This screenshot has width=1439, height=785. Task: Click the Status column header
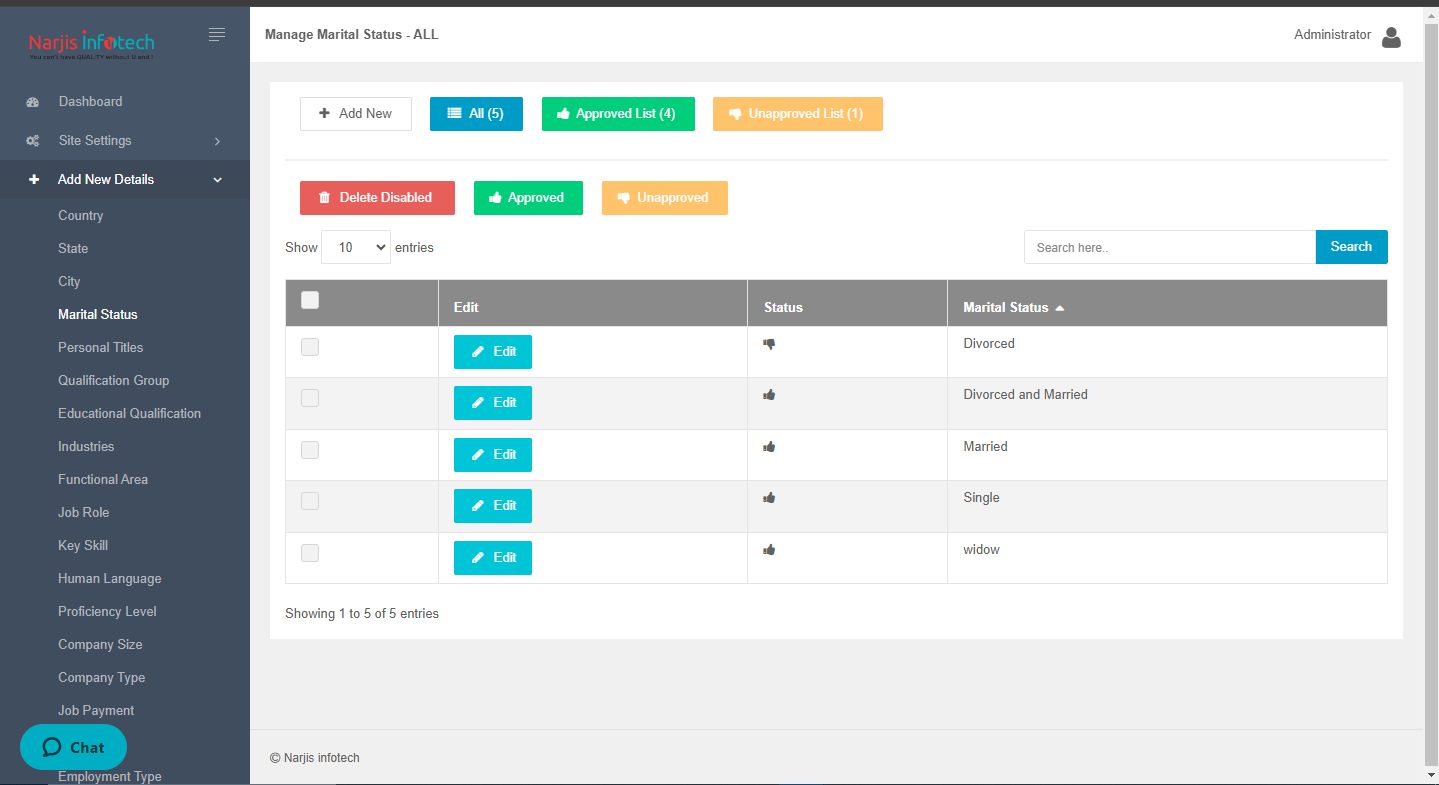(x=847, y=303)
